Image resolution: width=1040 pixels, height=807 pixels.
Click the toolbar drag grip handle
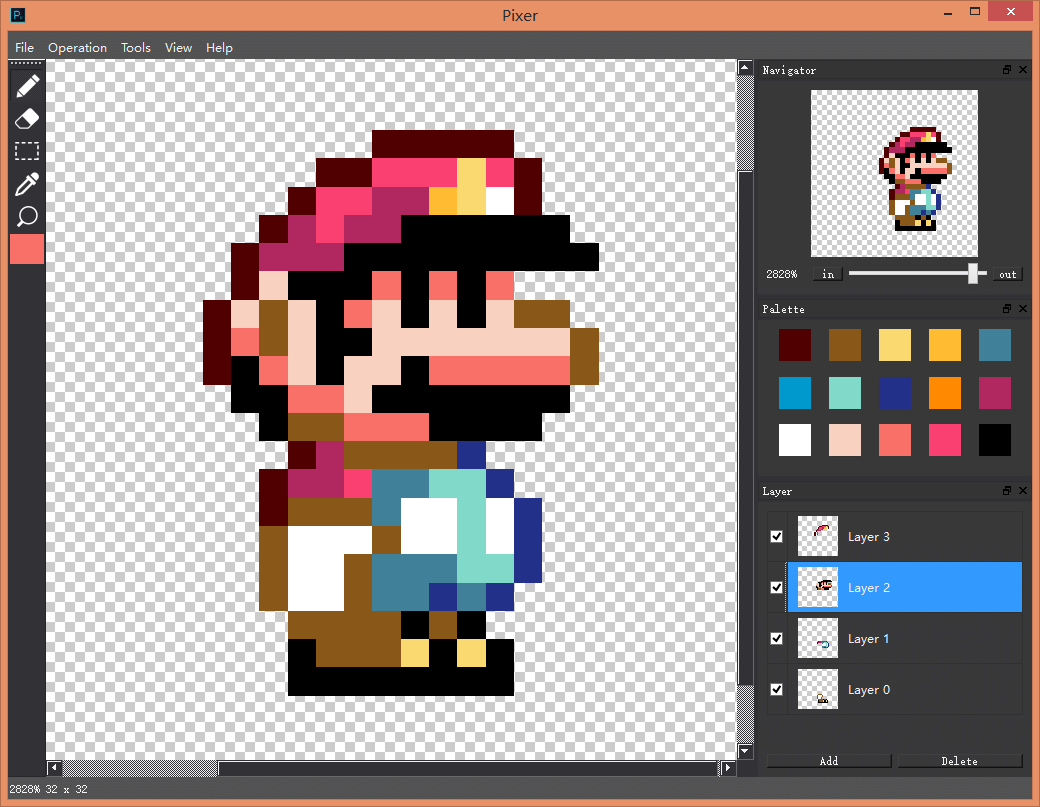pos(27,63)
